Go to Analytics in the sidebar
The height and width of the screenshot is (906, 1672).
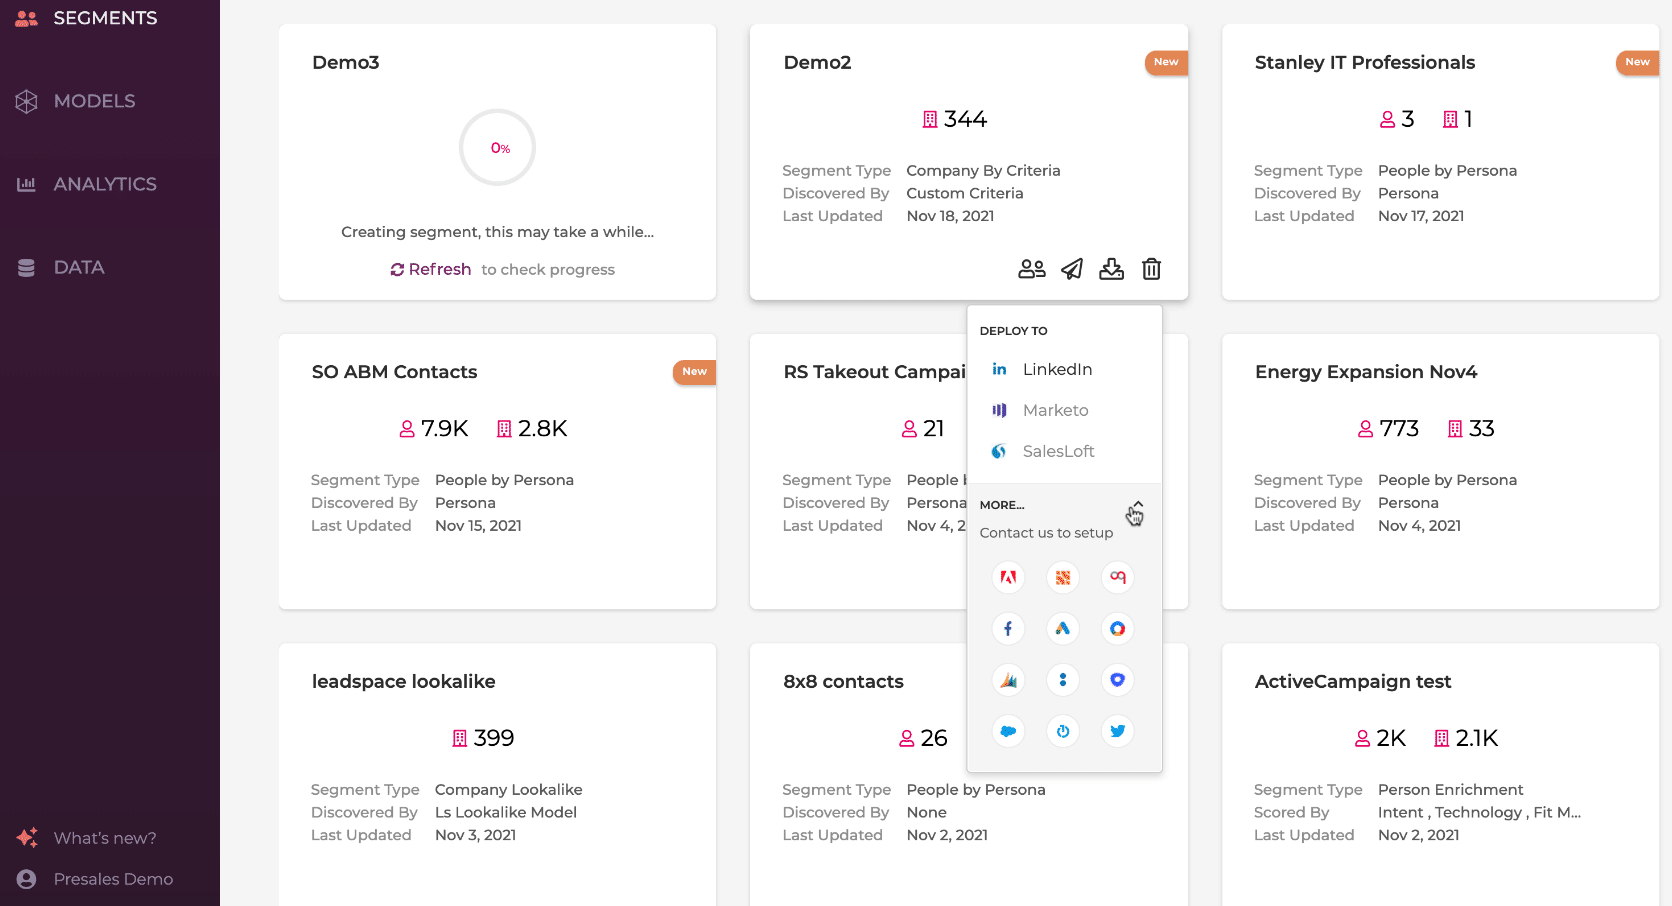point(104,184)
